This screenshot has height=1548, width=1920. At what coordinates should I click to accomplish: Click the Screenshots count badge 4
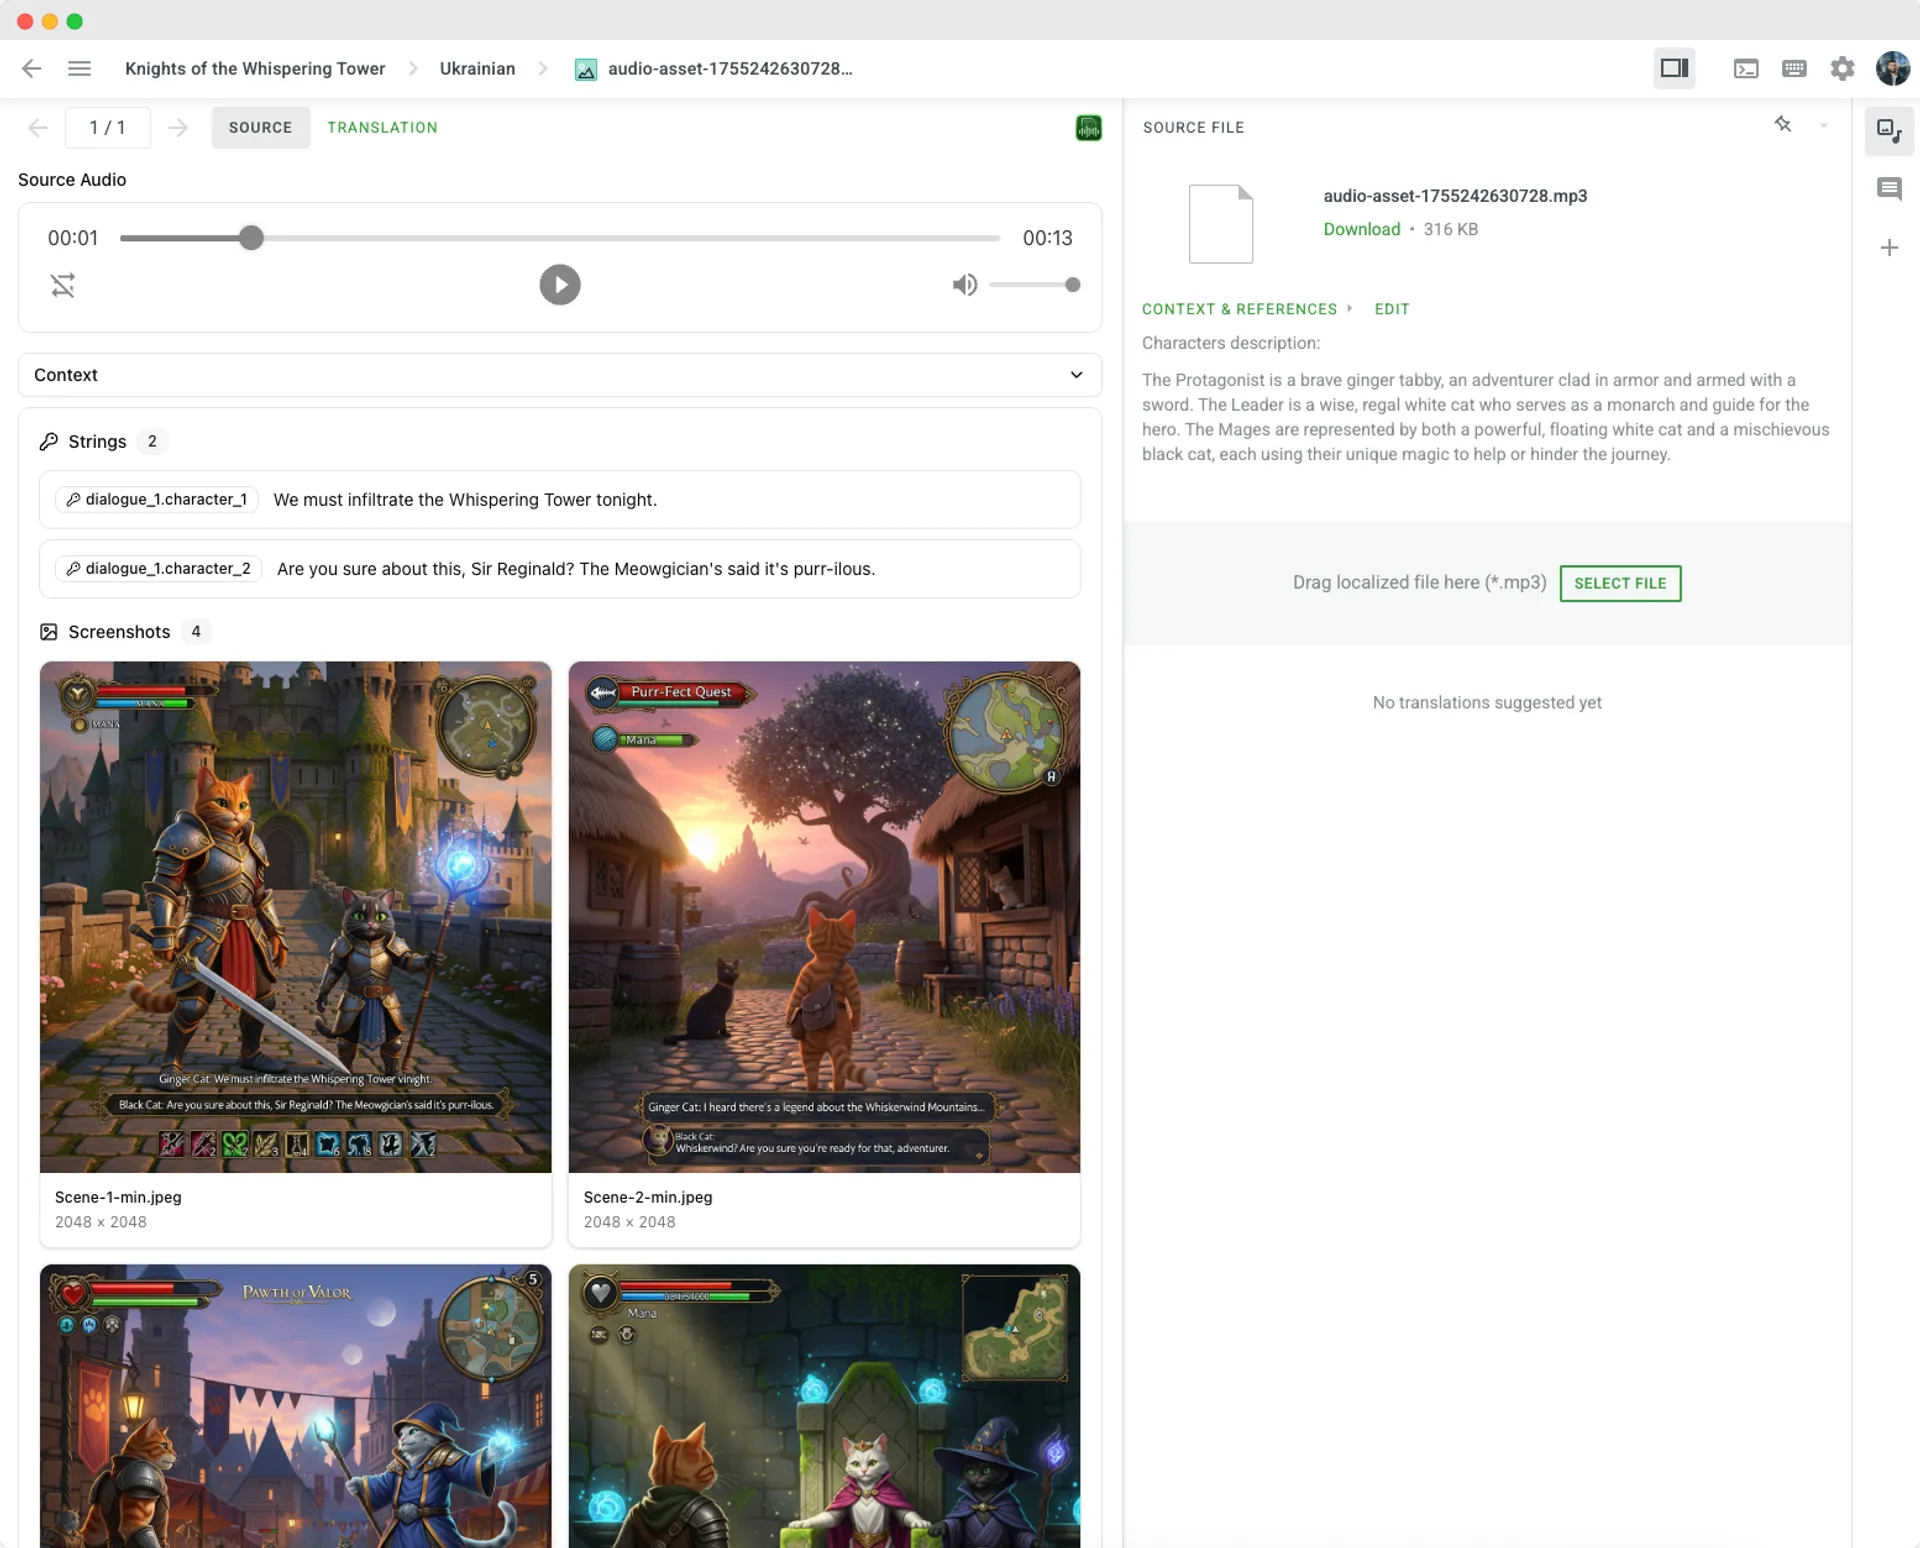tap(196, 631)
